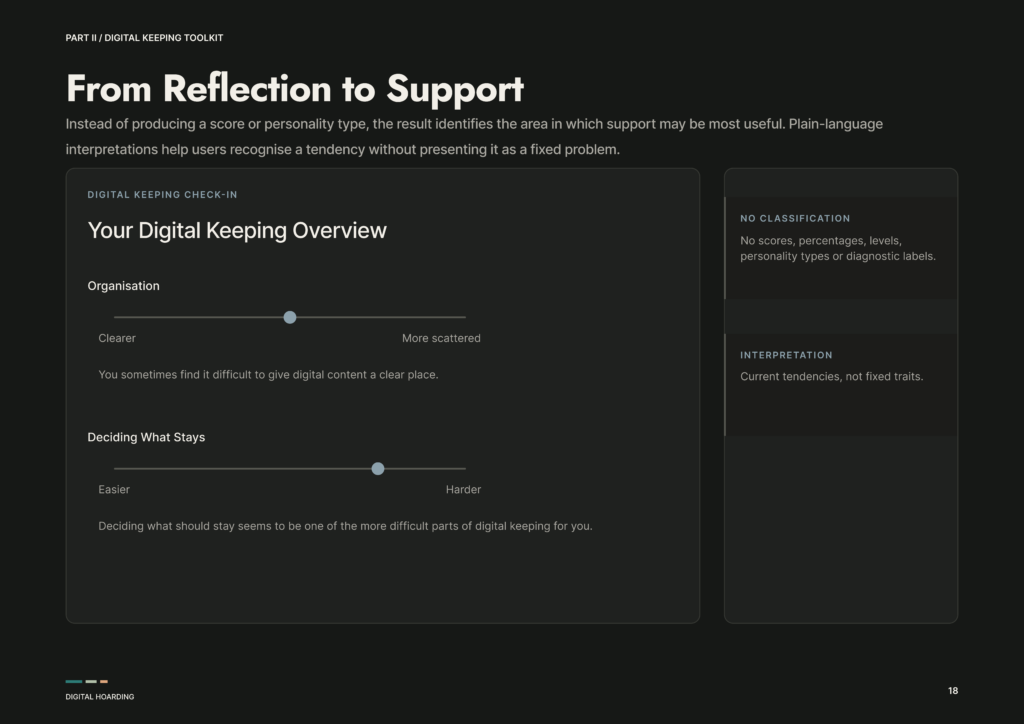This screenshot has height=724, width=1024.
Task: Click the 'Easier' slider label
Action: [x=114, y=490]
